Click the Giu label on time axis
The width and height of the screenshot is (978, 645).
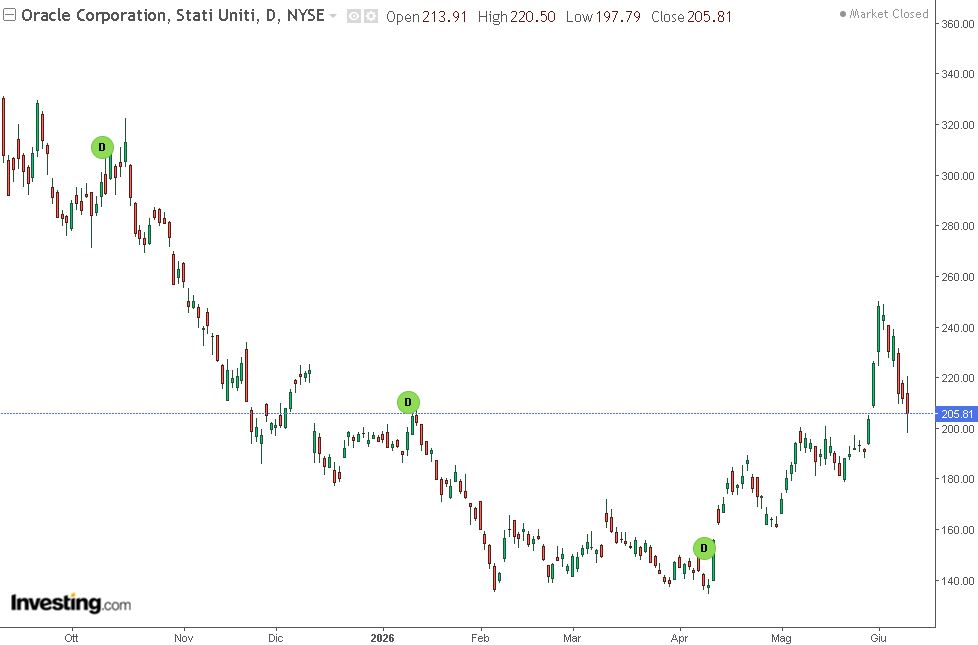pyautogui.click(x=878, y=638)
